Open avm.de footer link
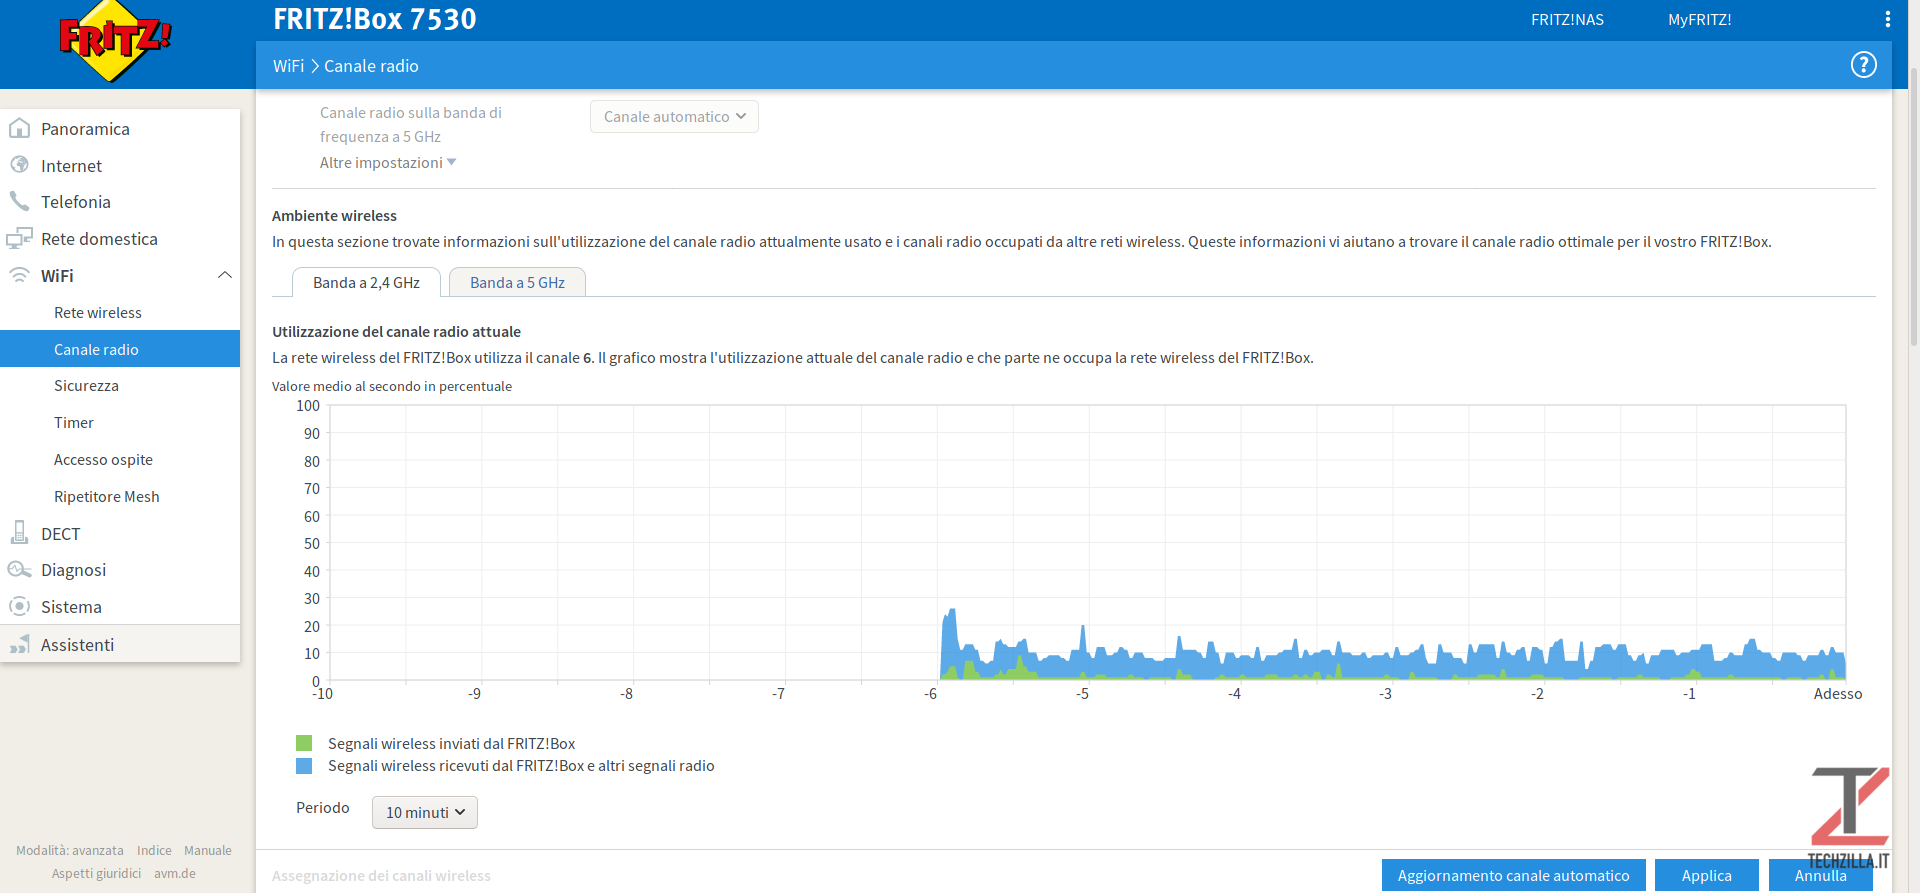This screenshot has height=893, width=1920. (175, 873)
